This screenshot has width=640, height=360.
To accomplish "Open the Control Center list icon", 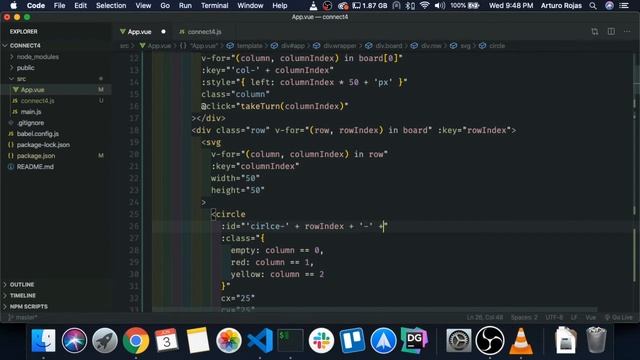I will coord(624,6).
